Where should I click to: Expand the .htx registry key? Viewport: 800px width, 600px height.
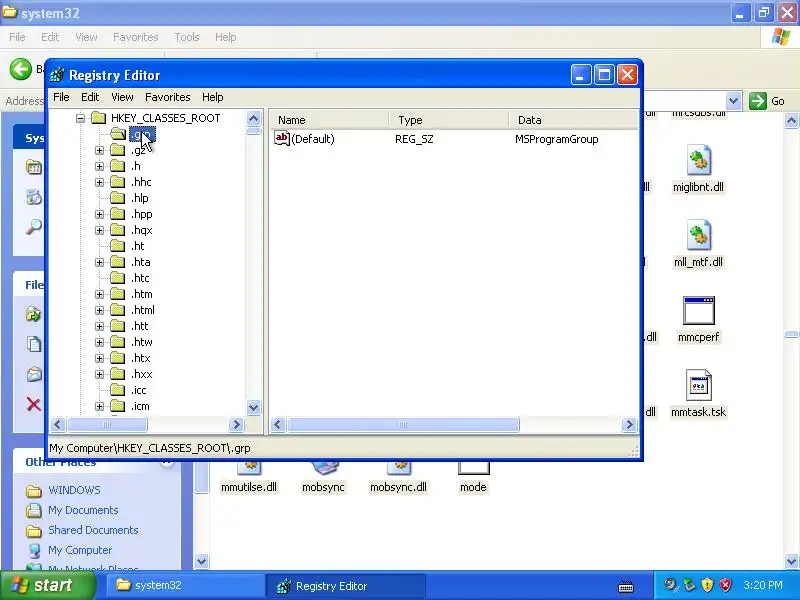(x=99, y=358)
